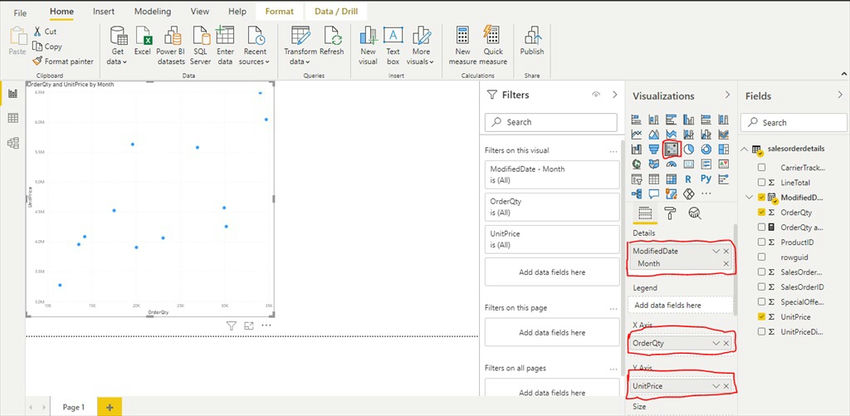Toggle the LineTotal field checkbox
Image resolution: width=850 pixels, height=416 pixels.
point(762,183)
